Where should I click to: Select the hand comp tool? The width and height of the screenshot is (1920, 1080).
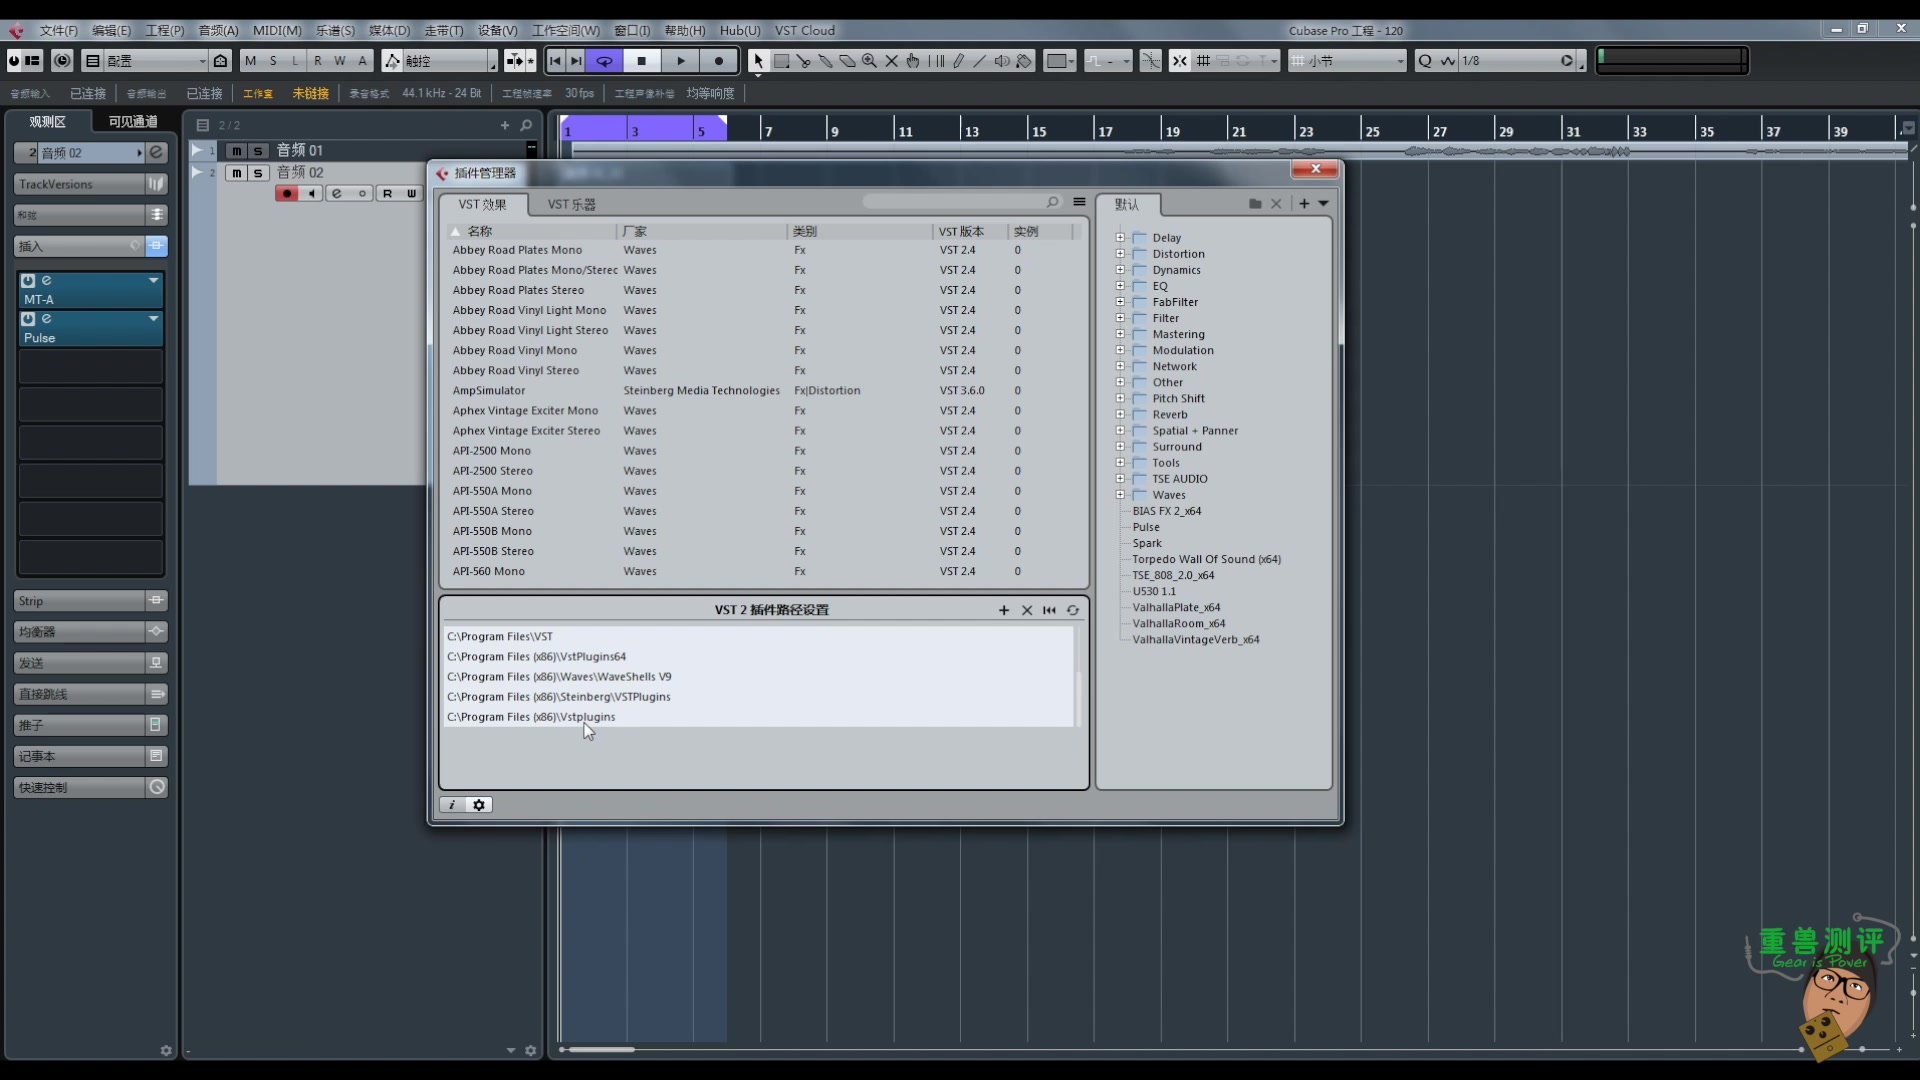[x=913, y=61]
